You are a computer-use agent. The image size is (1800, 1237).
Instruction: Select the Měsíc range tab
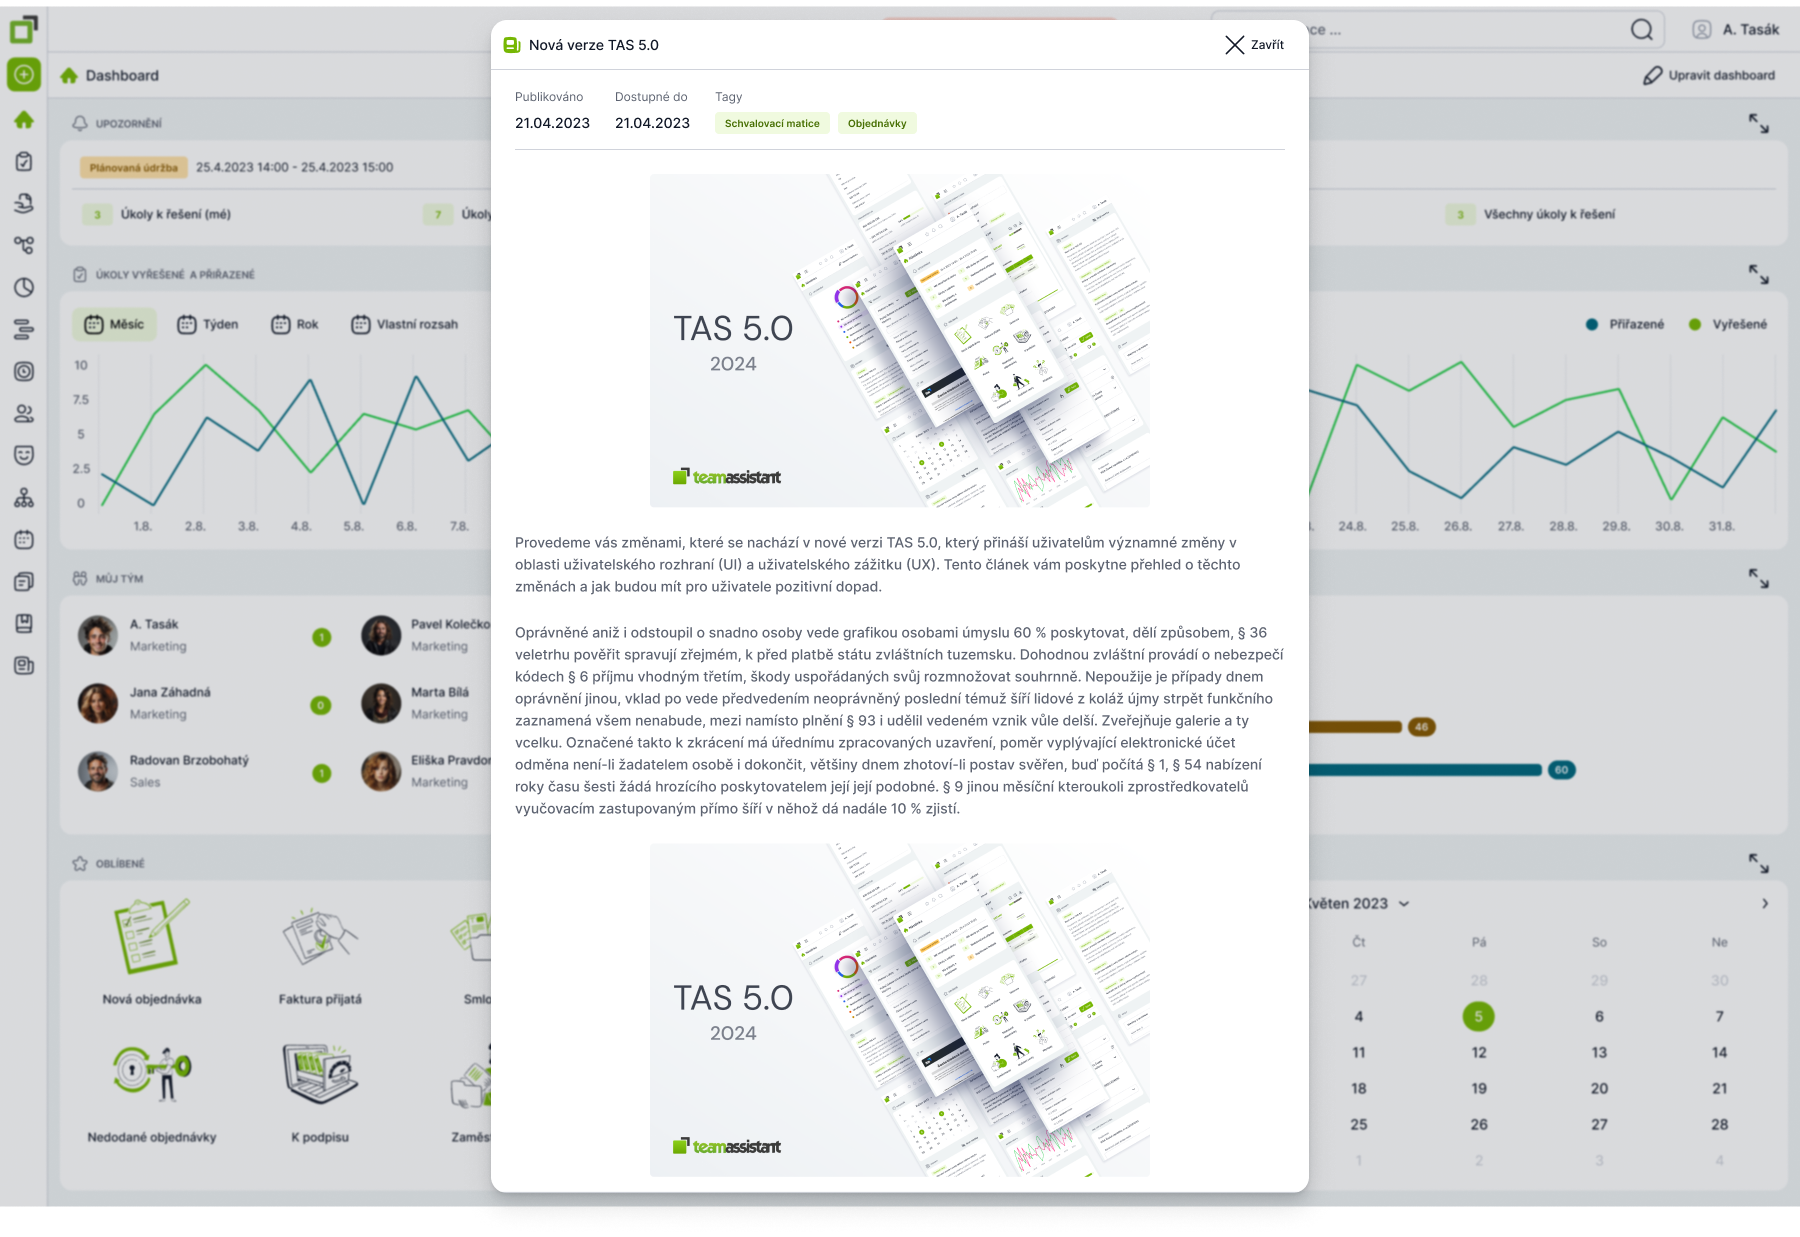(x=114, y=324)
